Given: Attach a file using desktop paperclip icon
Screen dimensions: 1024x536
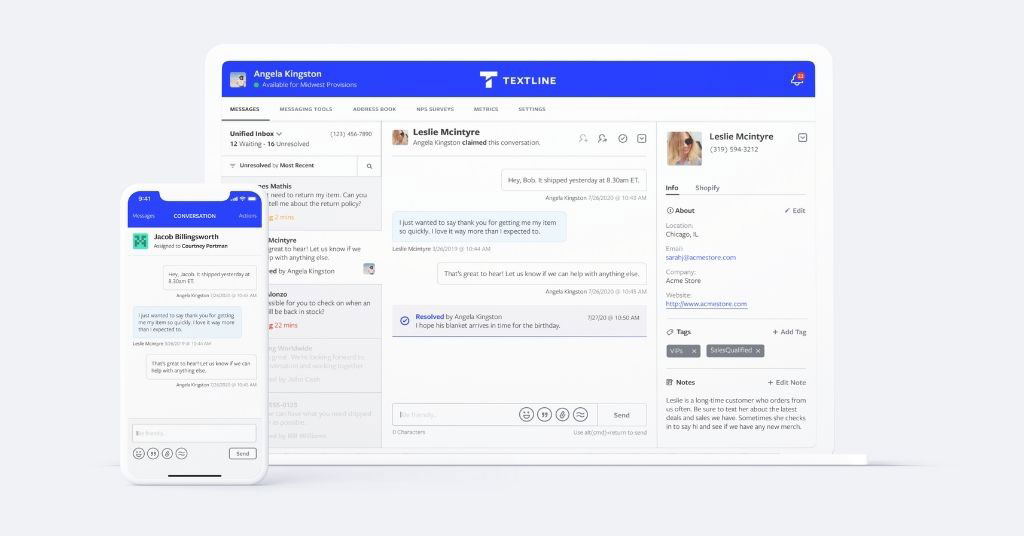Looking at the screenshot, I should pyautogui.click(x=562, y=415).
